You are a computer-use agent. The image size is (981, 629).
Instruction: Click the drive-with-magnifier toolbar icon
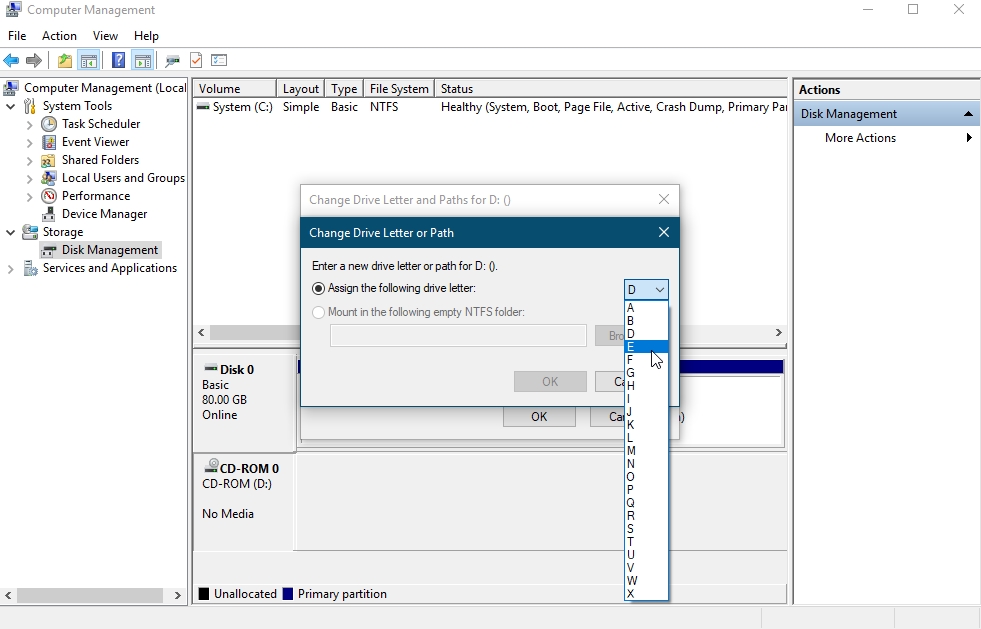coord(172,61)
